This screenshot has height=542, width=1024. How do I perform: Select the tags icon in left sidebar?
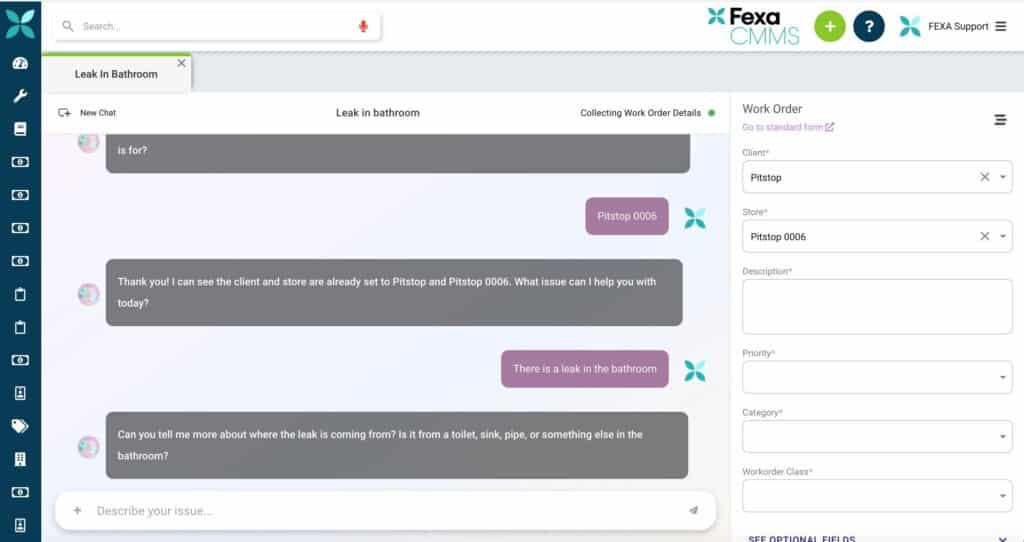tap(20, 426)
